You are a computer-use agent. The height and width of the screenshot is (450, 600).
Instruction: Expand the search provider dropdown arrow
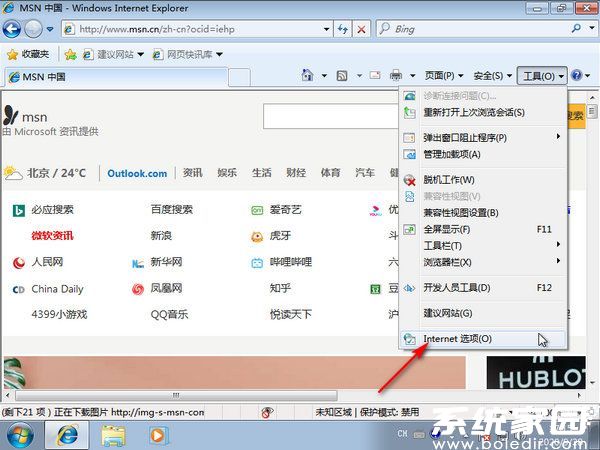[x=592, y=28]
